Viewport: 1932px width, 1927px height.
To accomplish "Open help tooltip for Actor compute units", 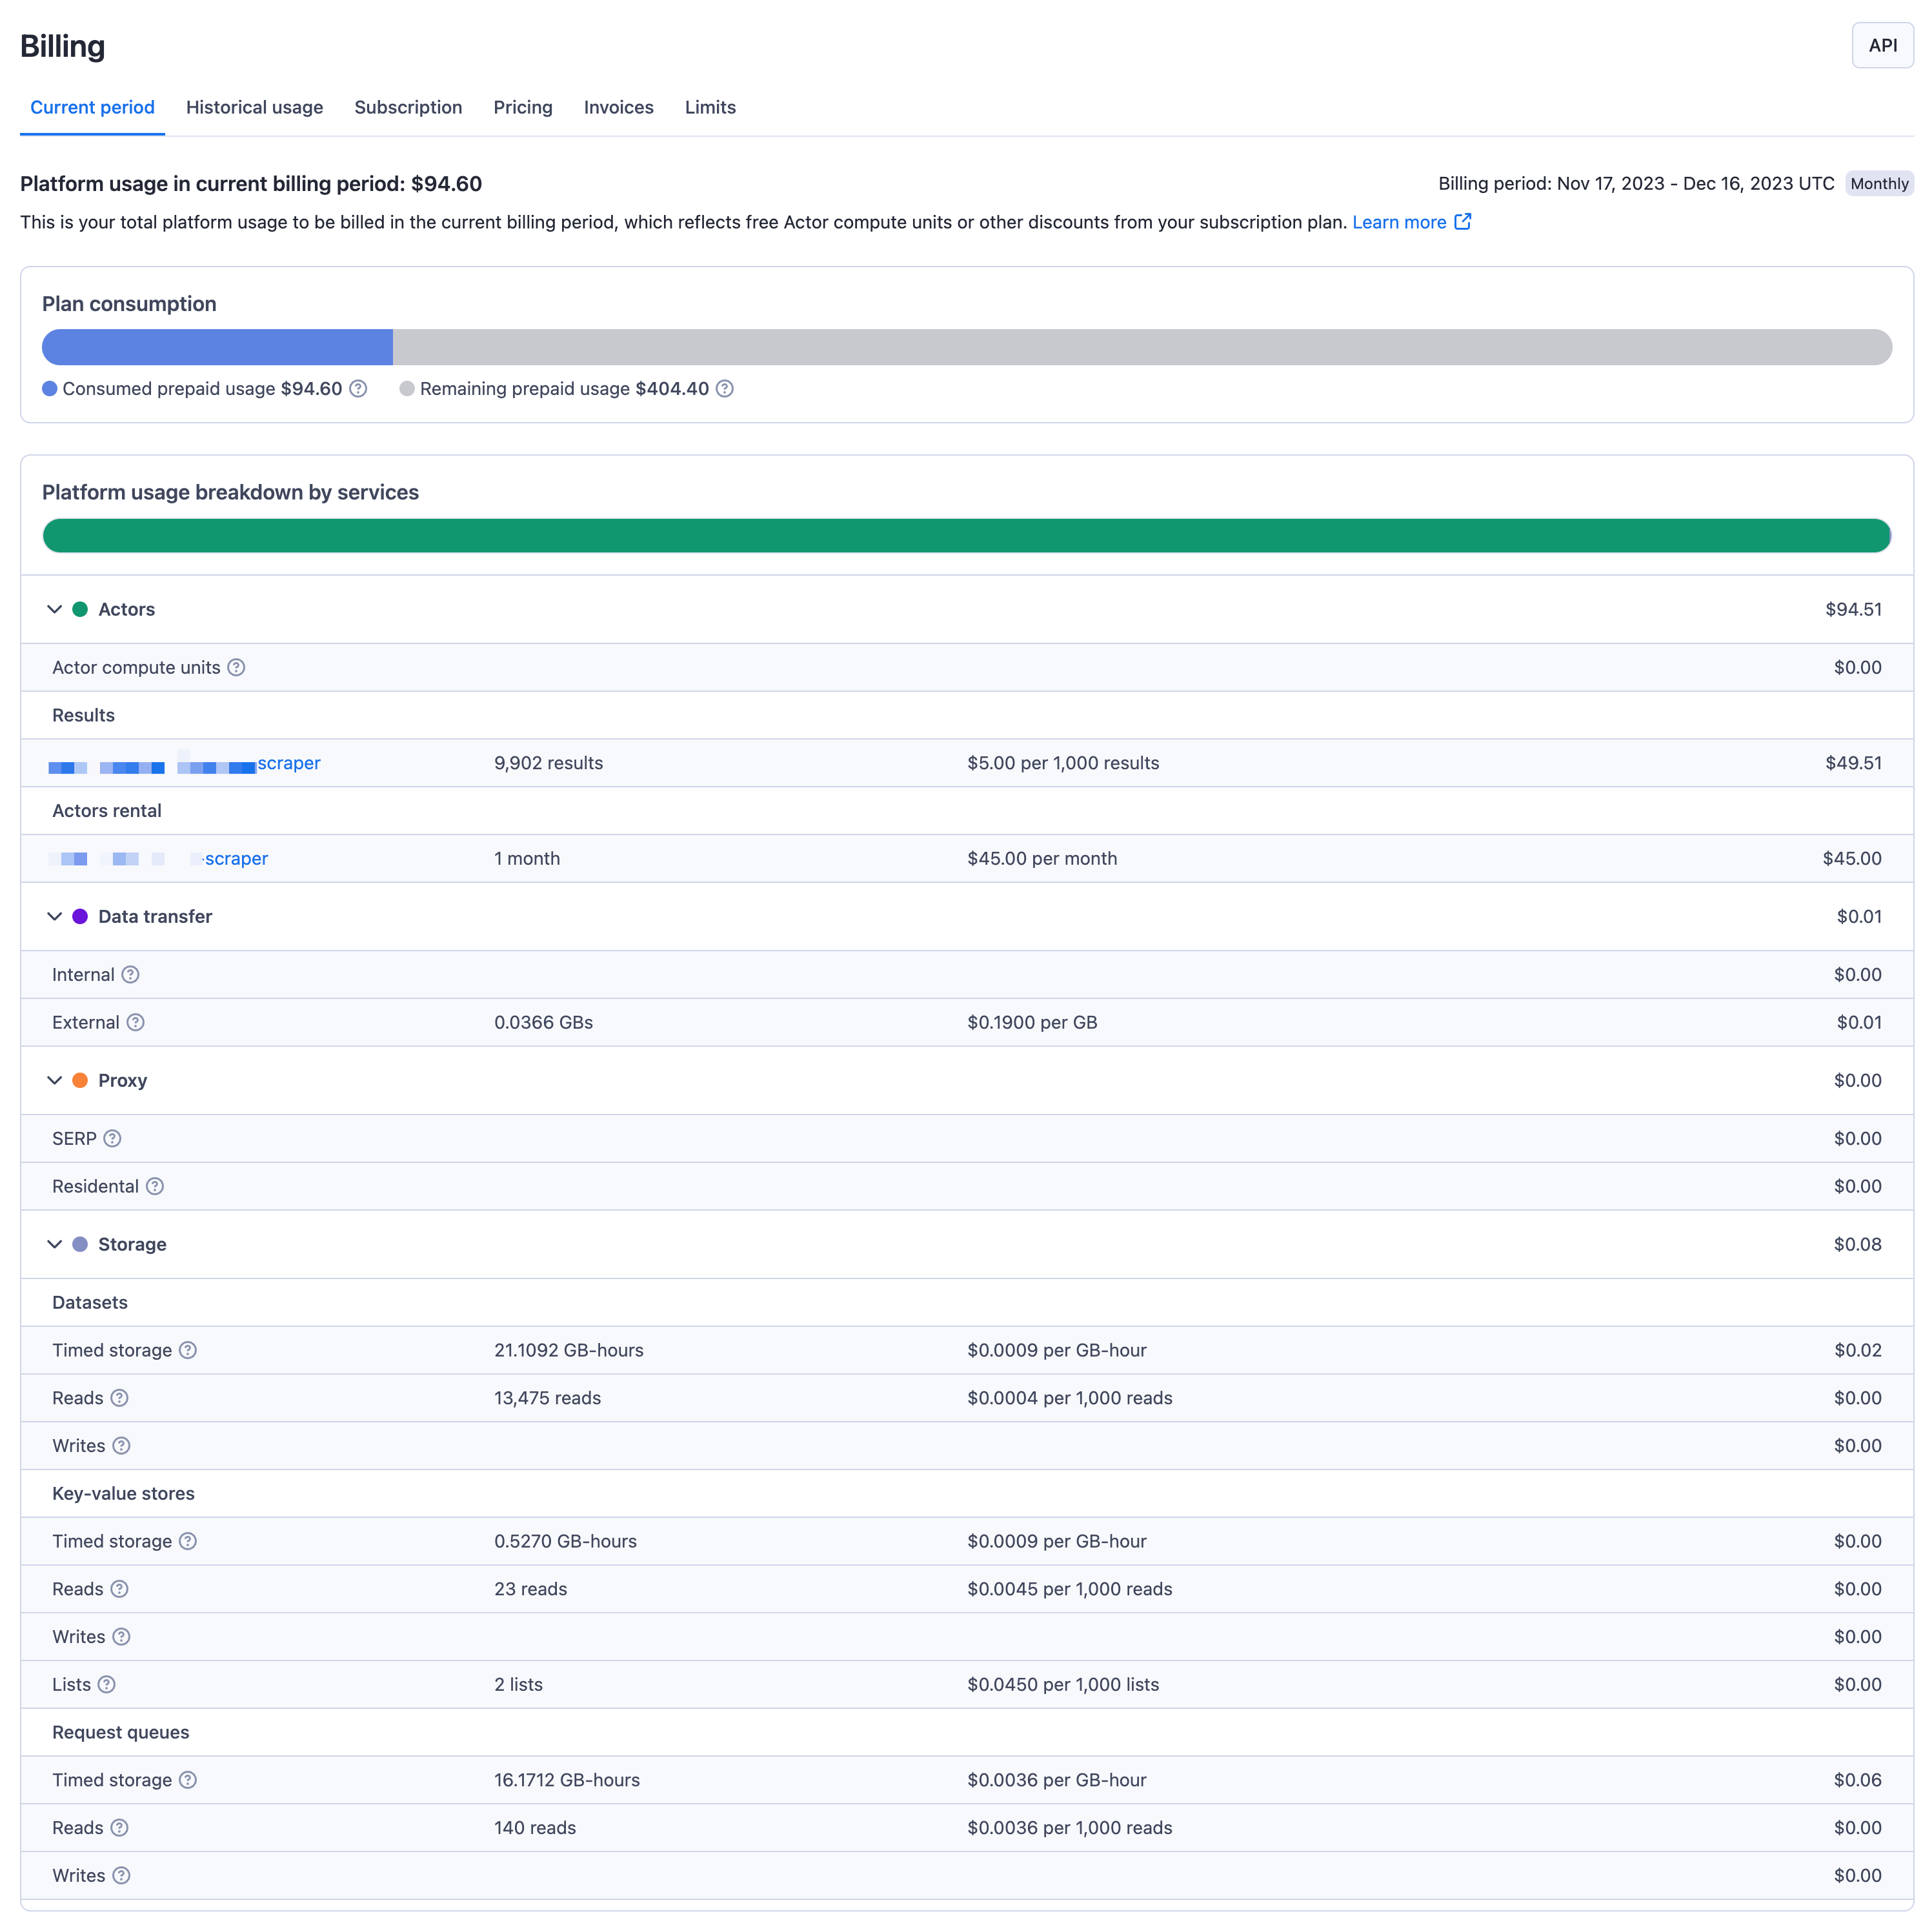I will click(237, 667).
